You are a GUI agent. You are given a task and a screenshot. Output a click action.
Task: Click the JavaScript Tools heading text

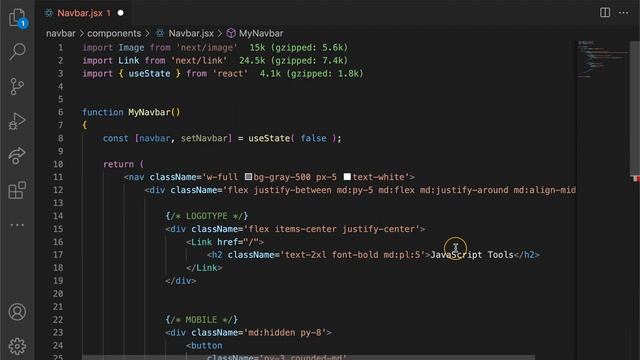[472, 255]
